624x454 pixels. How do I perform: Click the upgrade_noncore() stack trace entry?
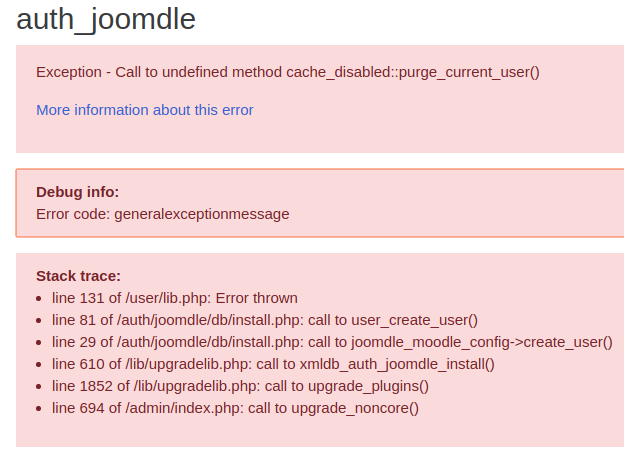click(x=235, y=408)
